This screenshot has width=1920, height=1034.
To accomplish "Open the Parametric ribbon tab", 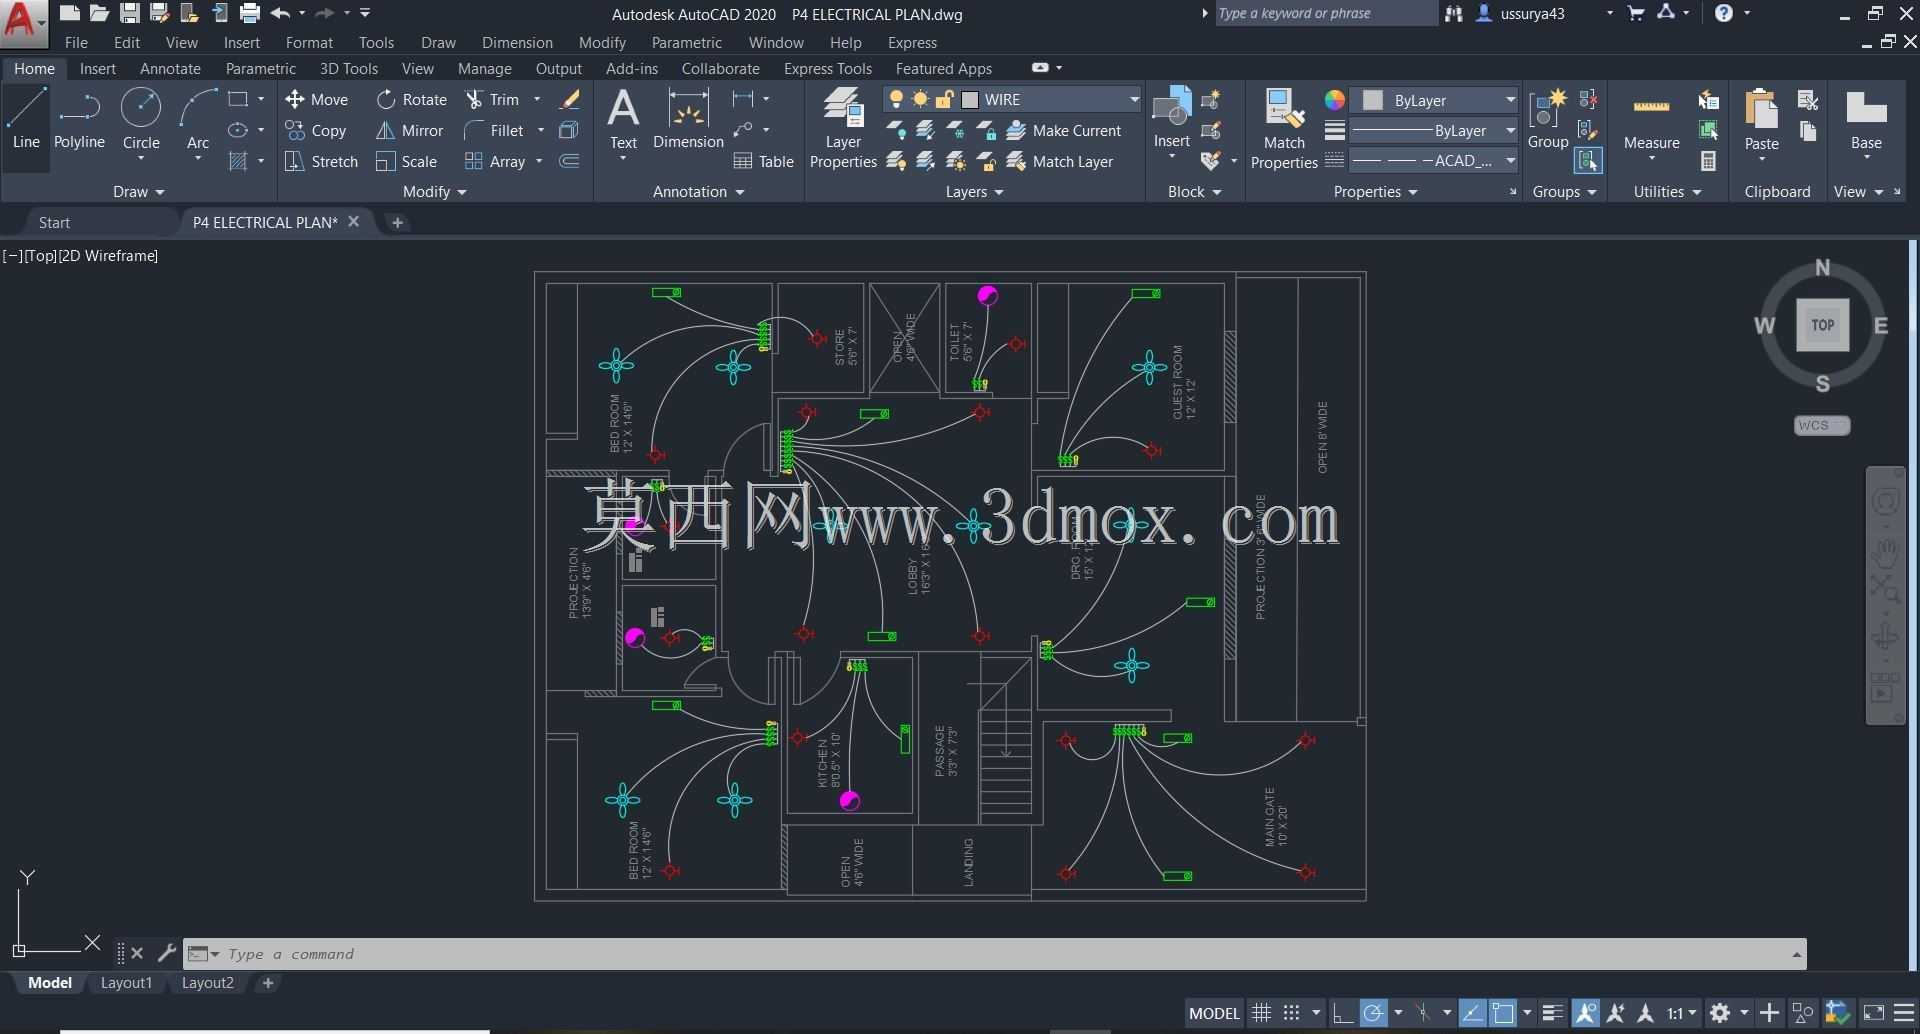I will pyautogui.click(x=260, y=68).
